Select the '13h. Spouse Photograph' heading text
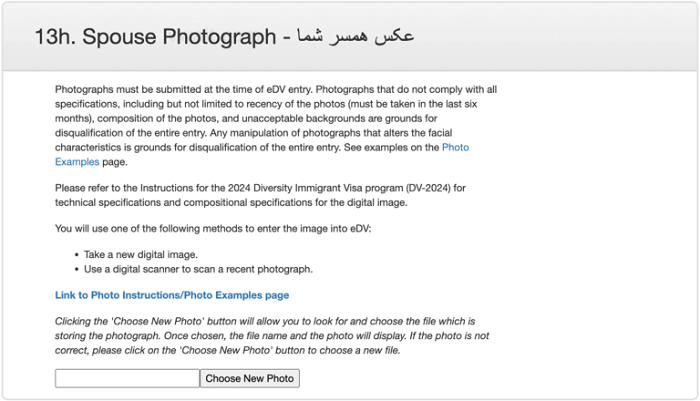This screenshot has width=700, height=401. 155,36
